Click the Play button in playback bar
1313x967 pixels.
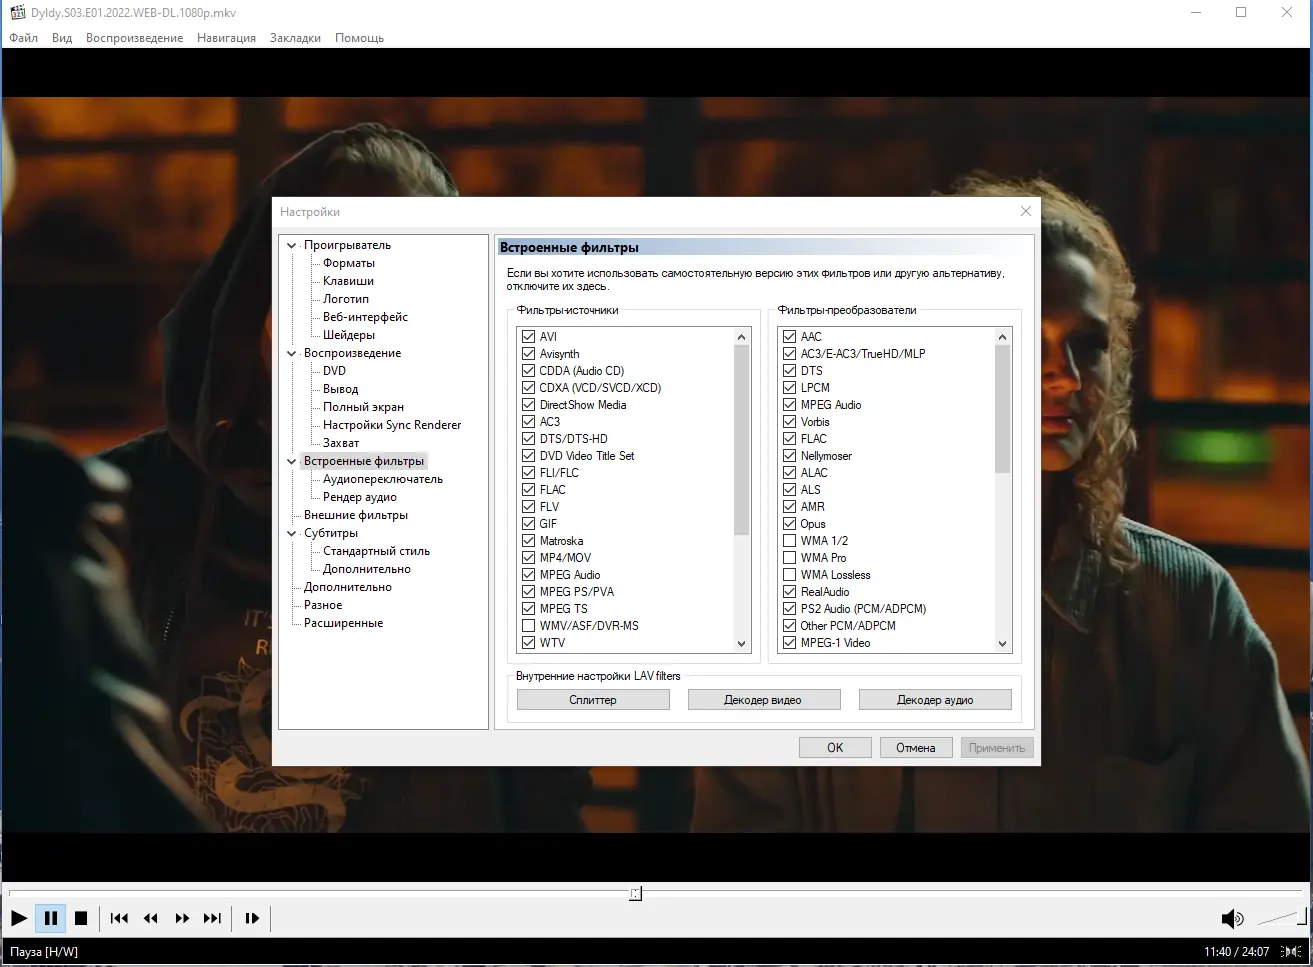tap(19, 918)
